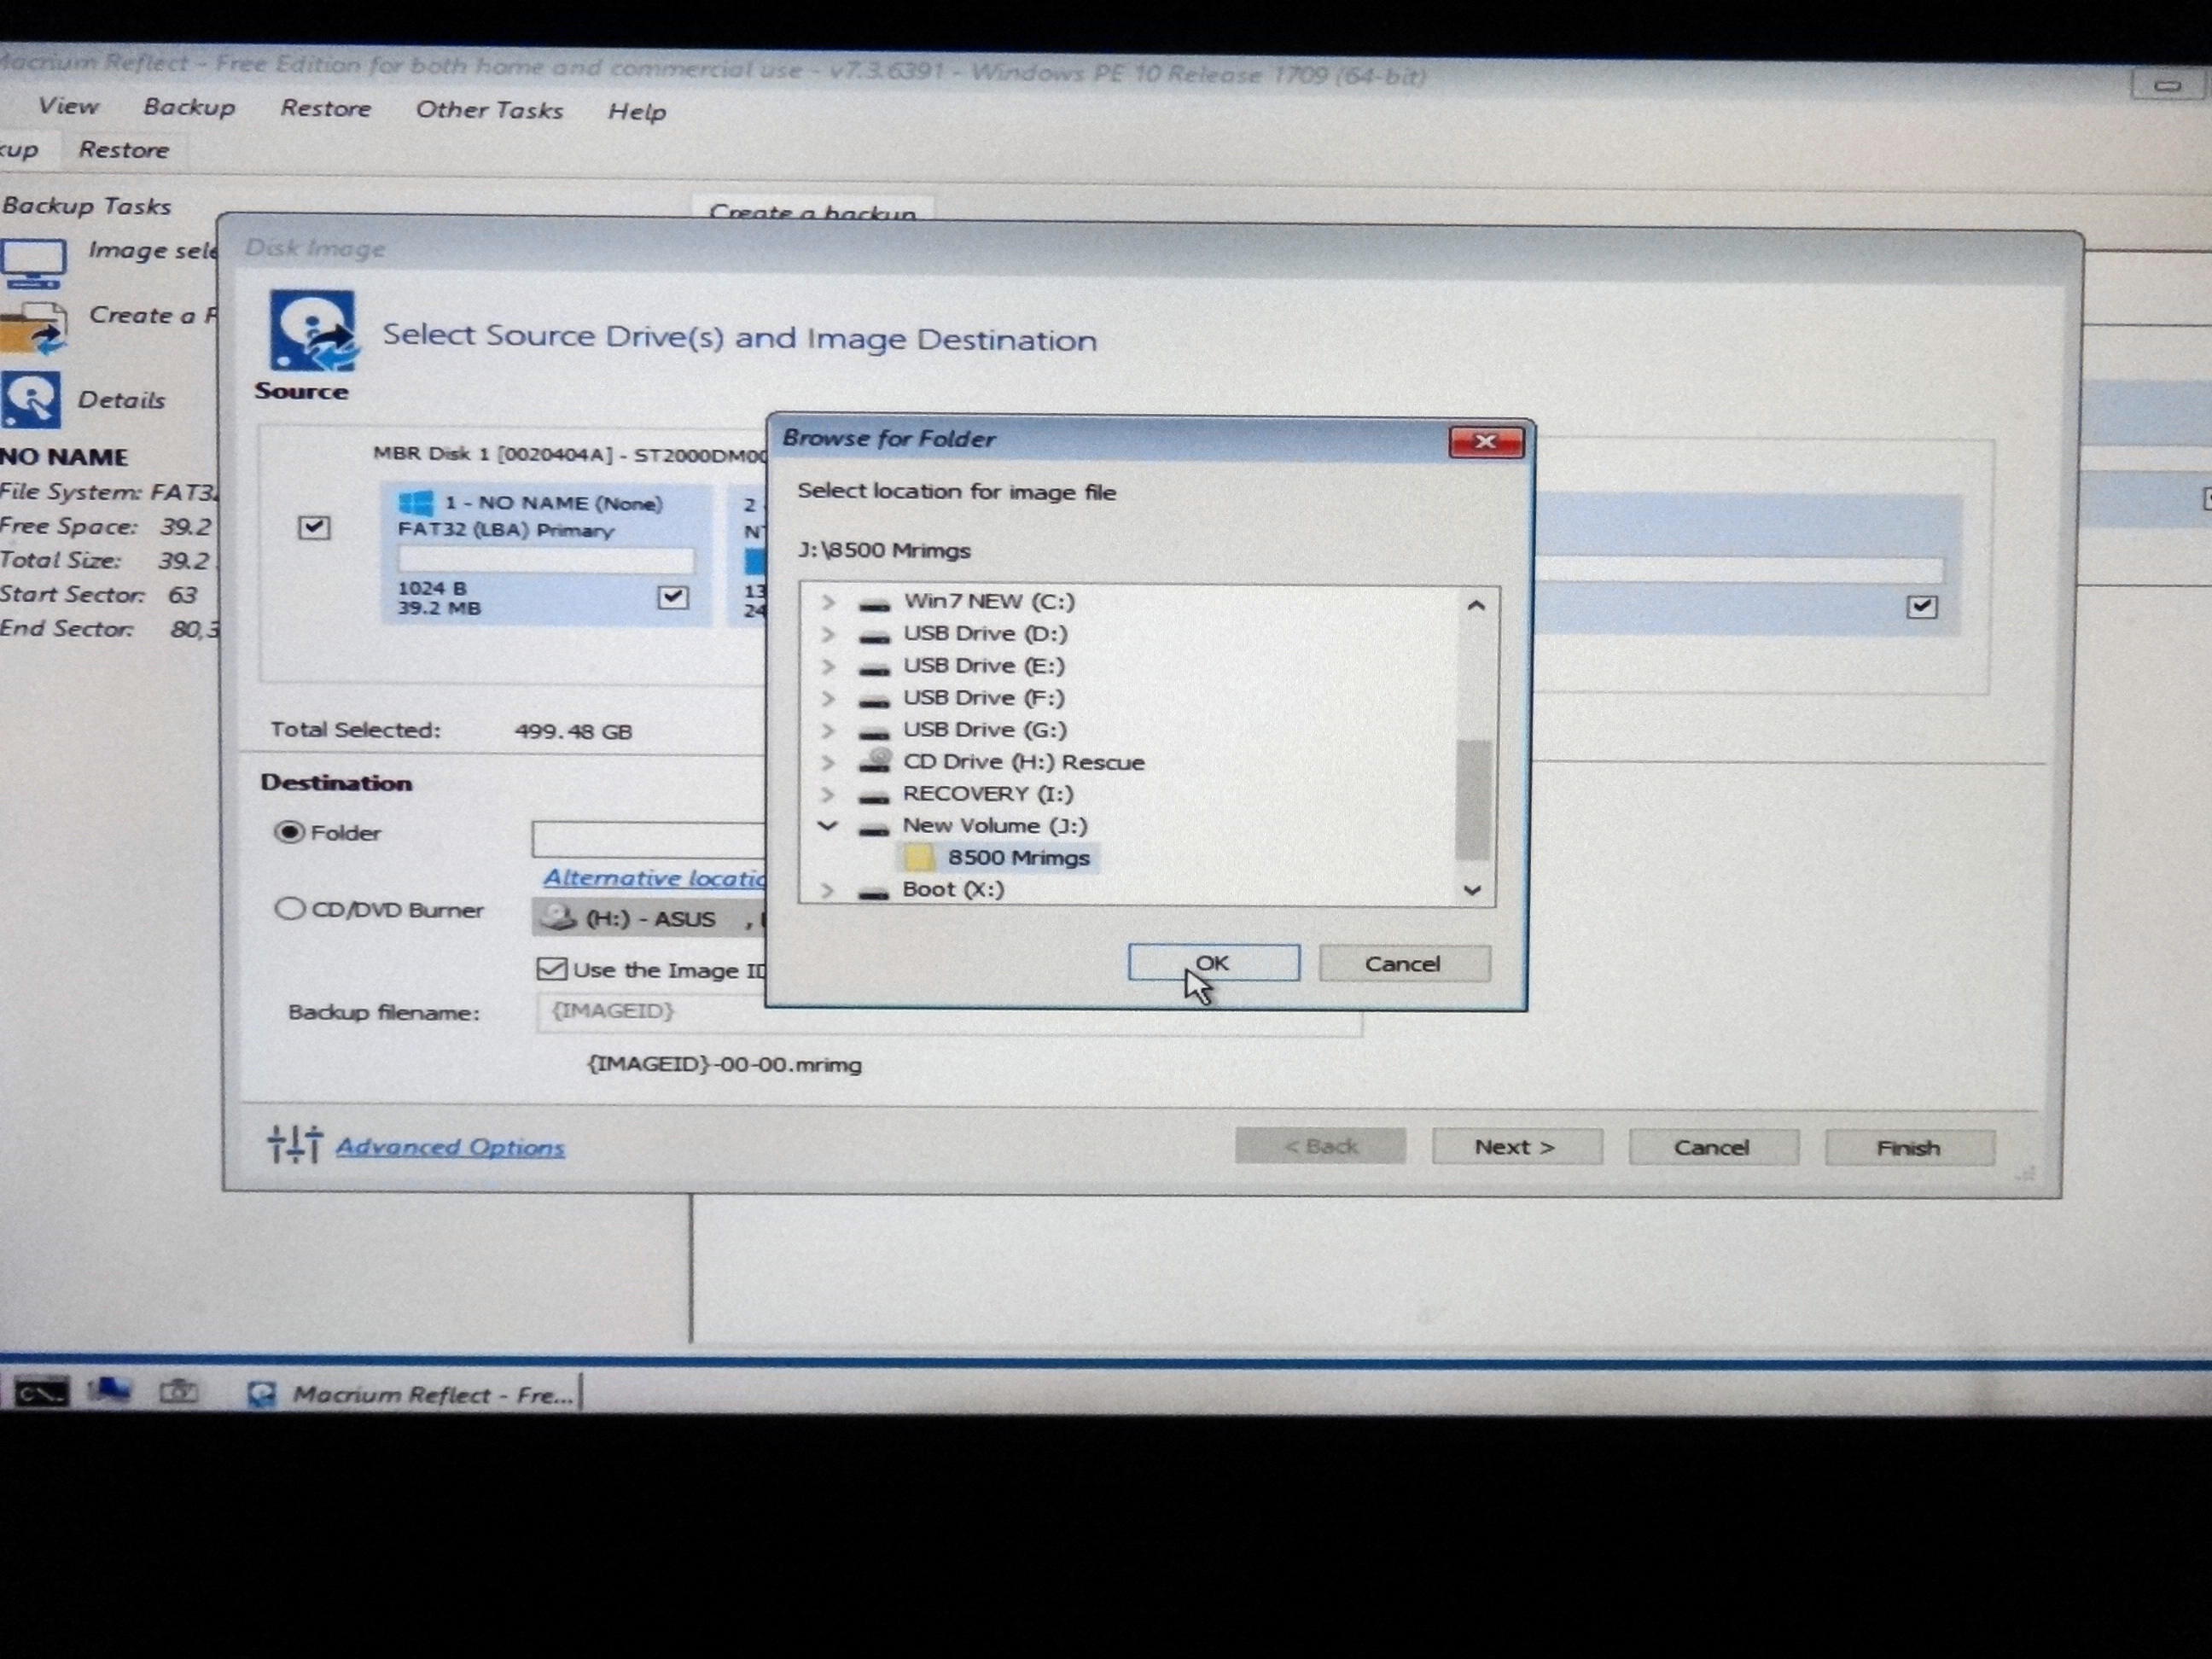This screenshot has height=1659, width=2212.
Task: Collapse New Volume (J:) node
Action: (x=827, y=826)
